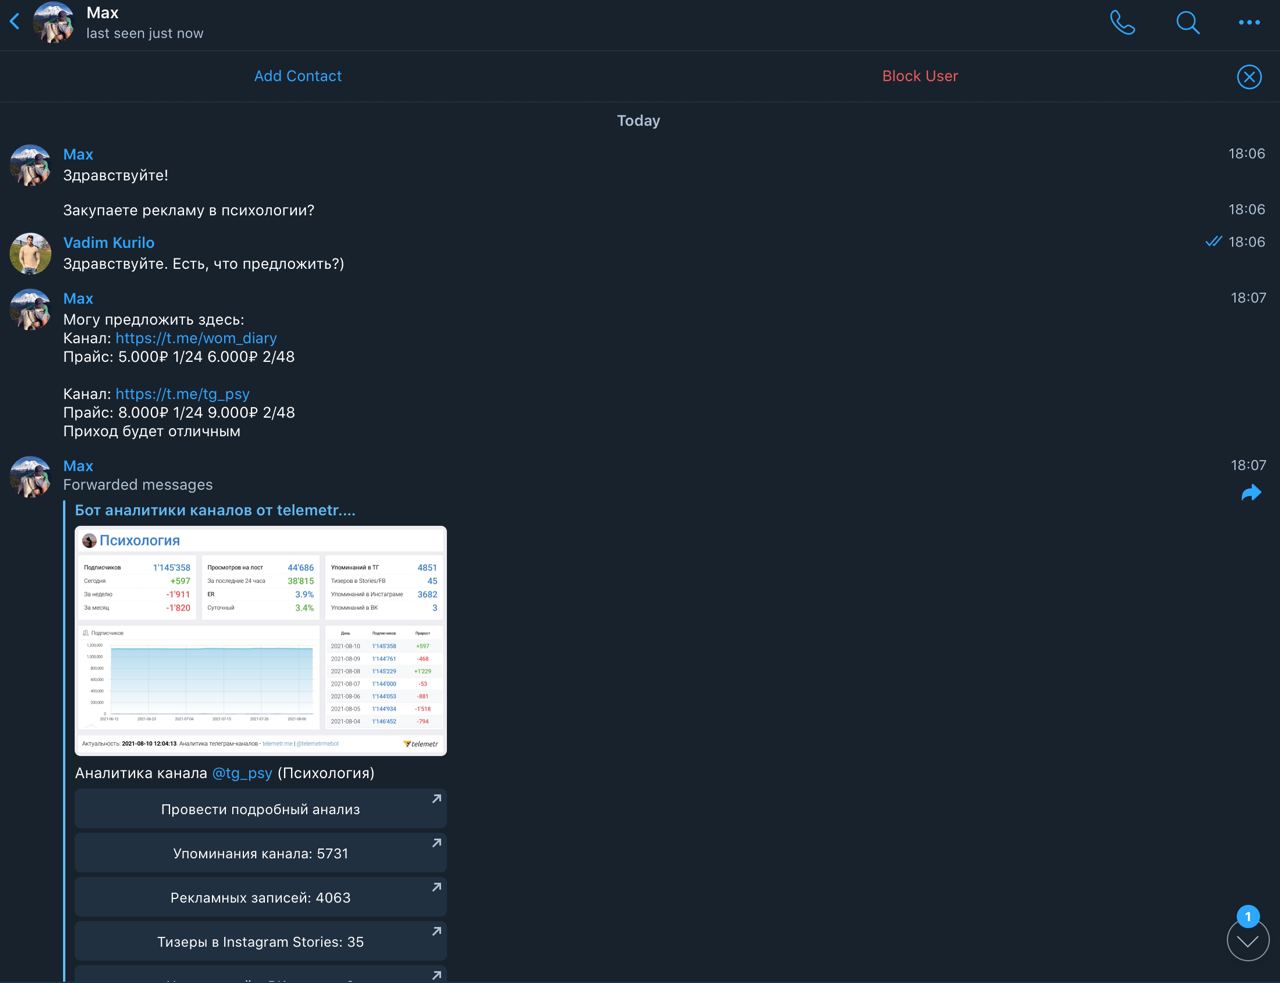Click the double-check read receipt icon
Viewport: 1280px width, 983px height.
1213,241
